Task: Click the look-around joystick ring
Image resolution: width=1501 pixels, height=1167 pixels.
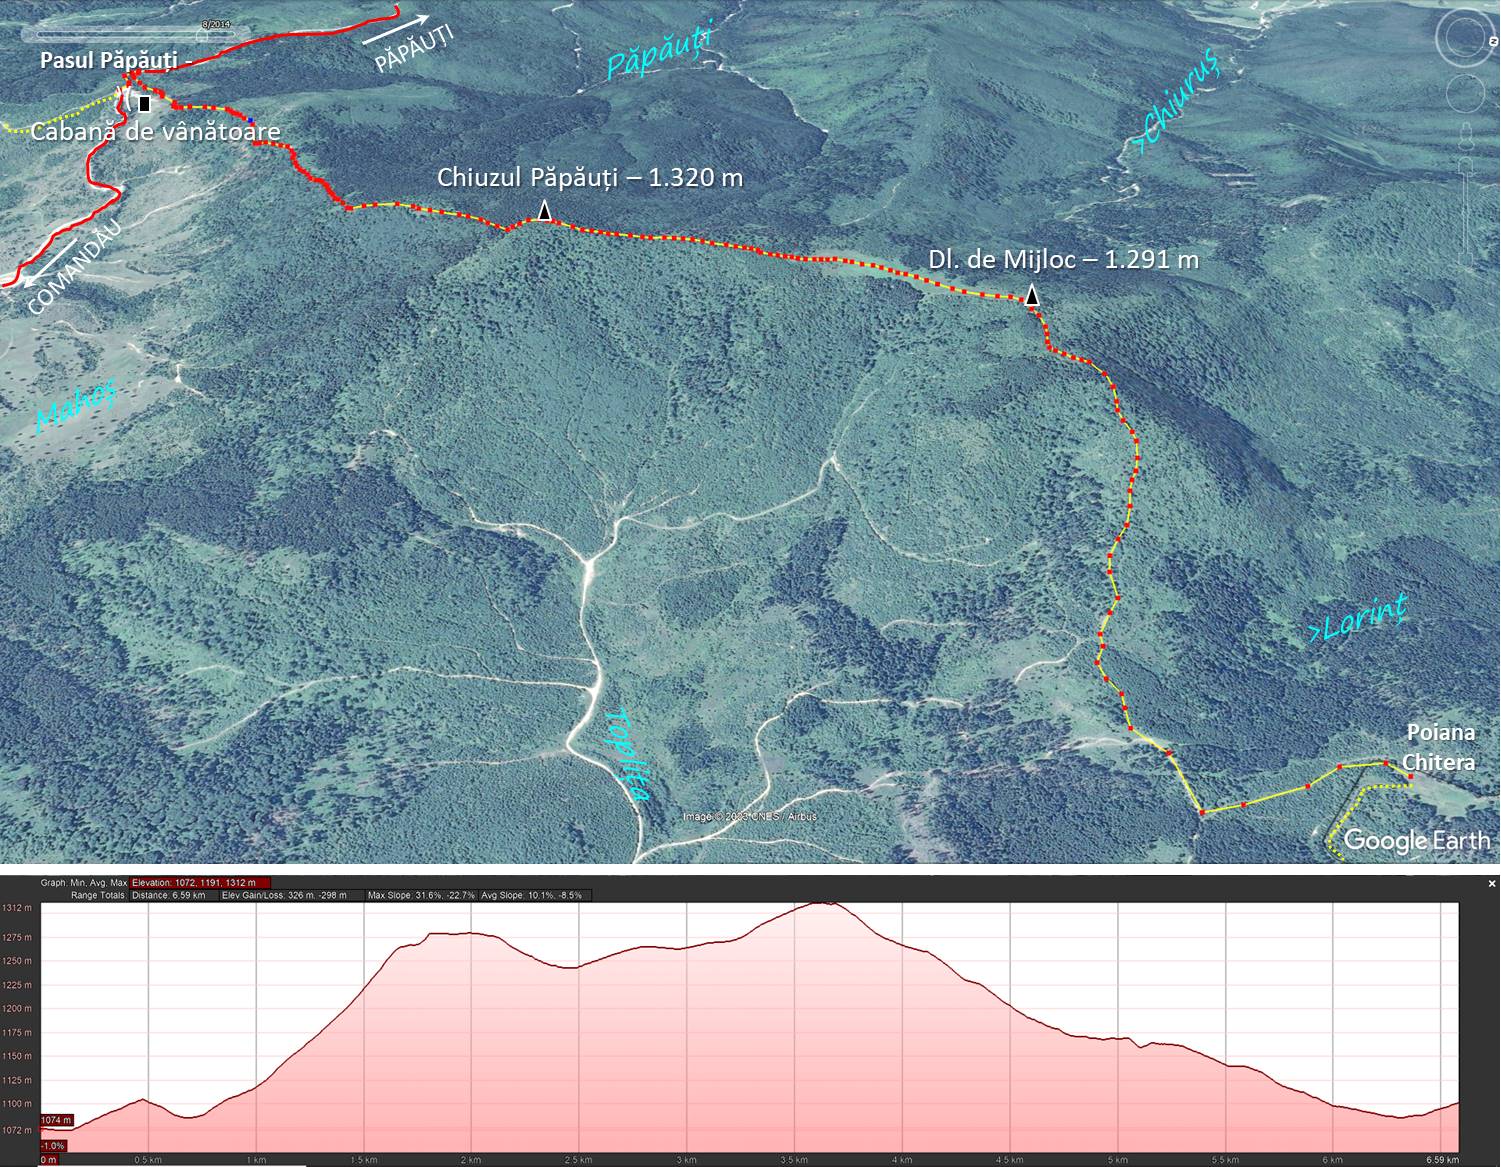Action: point(1465,40)
